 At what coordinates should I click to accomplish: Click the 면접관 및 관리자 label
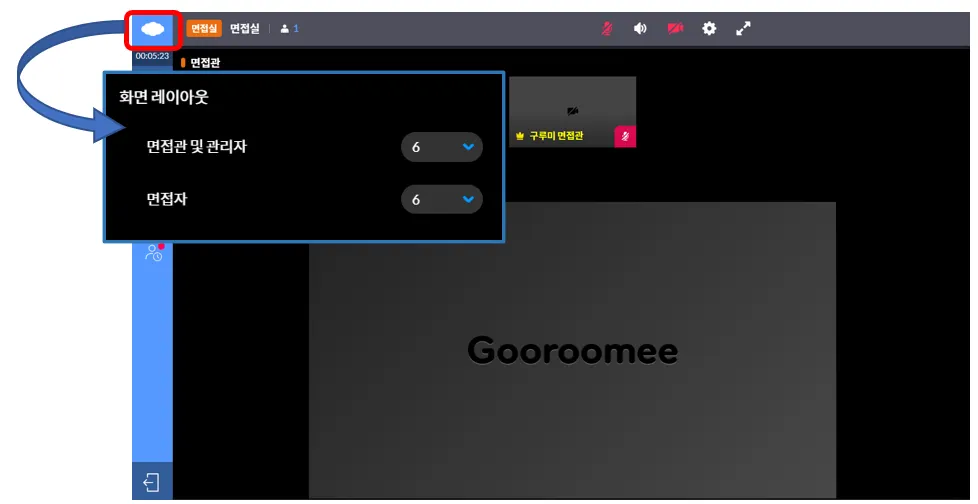point(196,147)
